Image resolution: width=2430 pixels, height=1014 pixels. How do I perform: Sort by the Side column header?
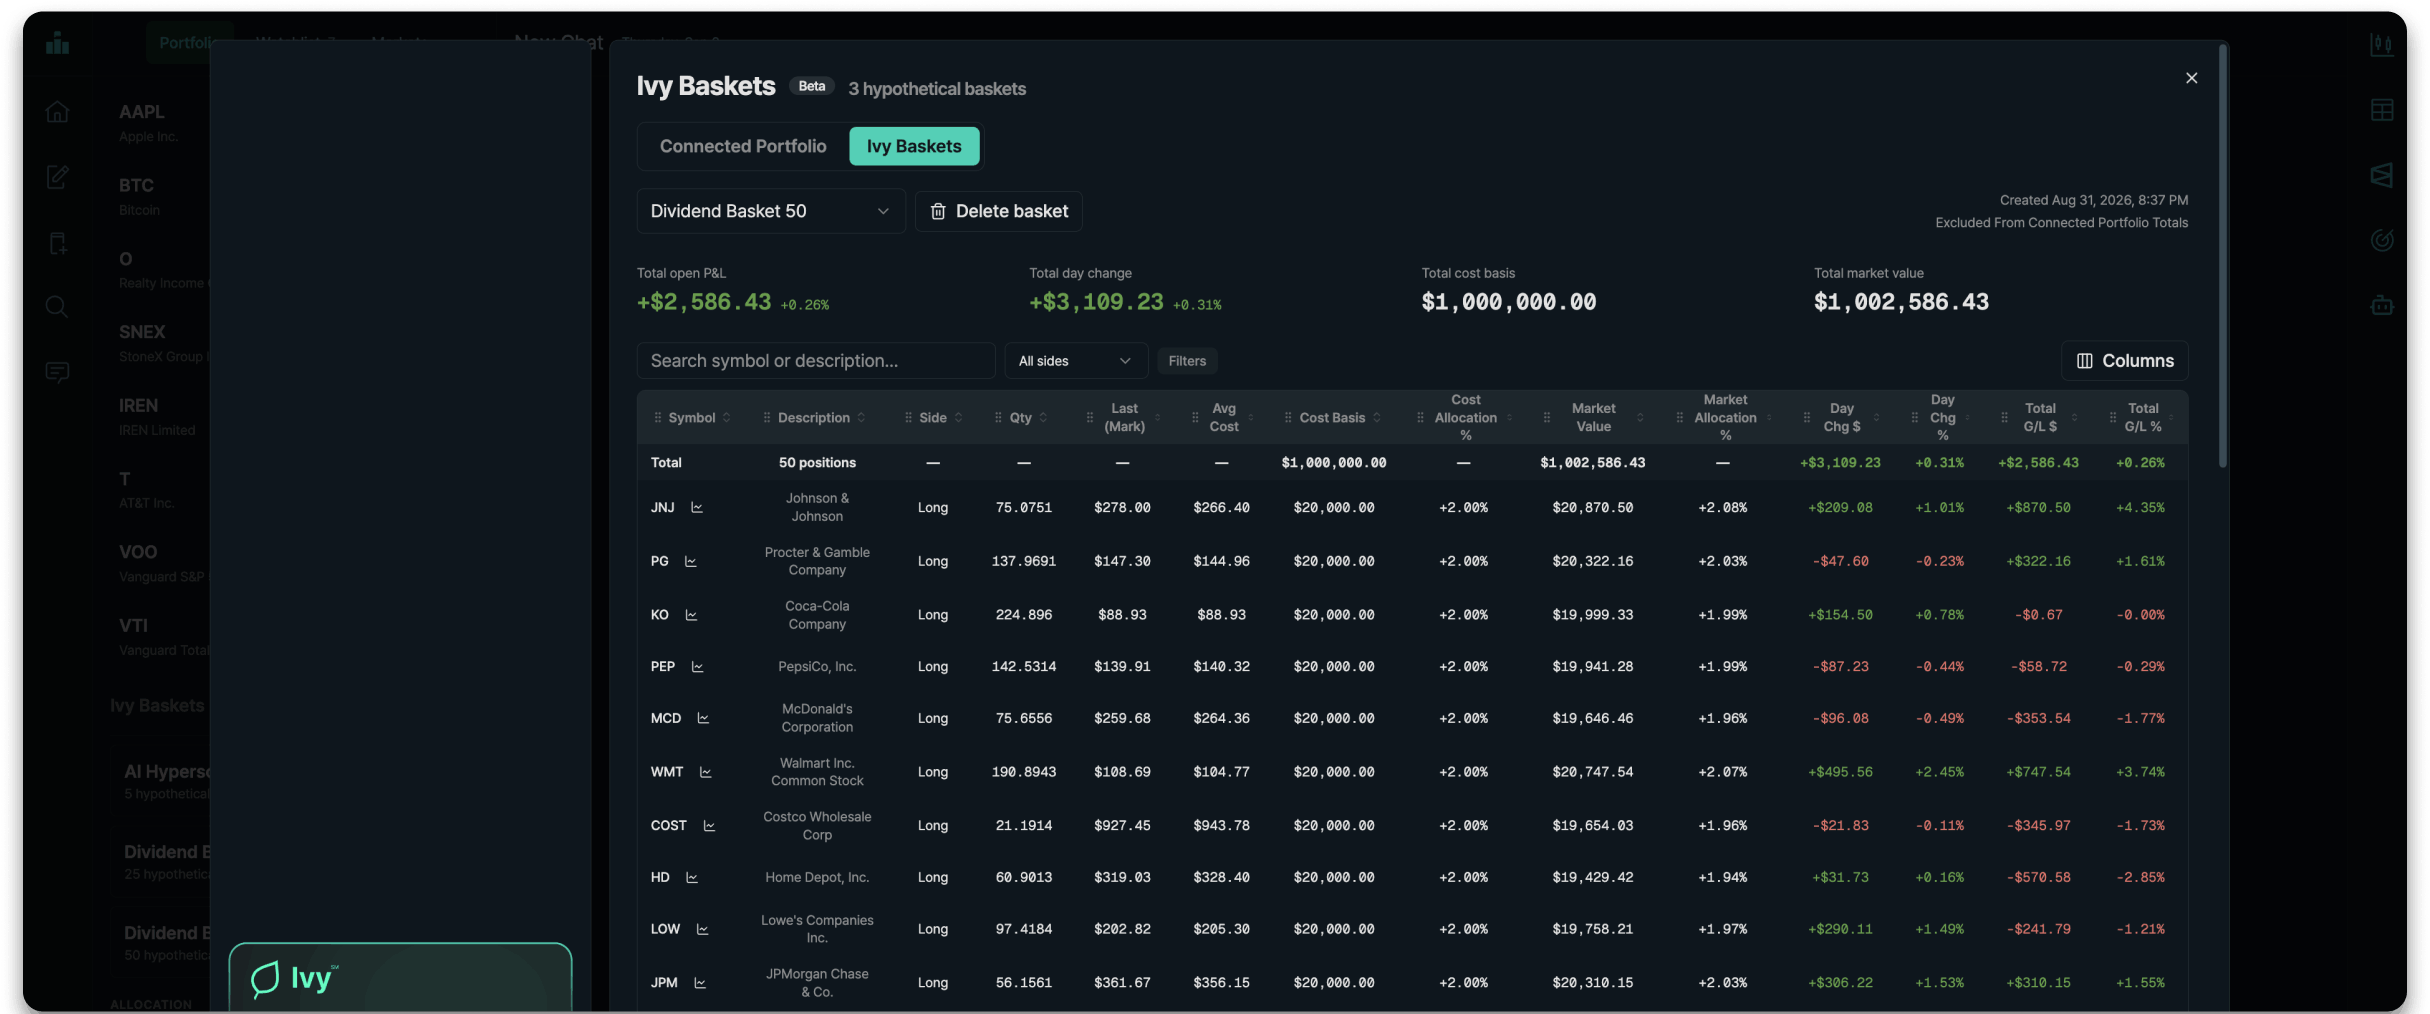[932, 418]
